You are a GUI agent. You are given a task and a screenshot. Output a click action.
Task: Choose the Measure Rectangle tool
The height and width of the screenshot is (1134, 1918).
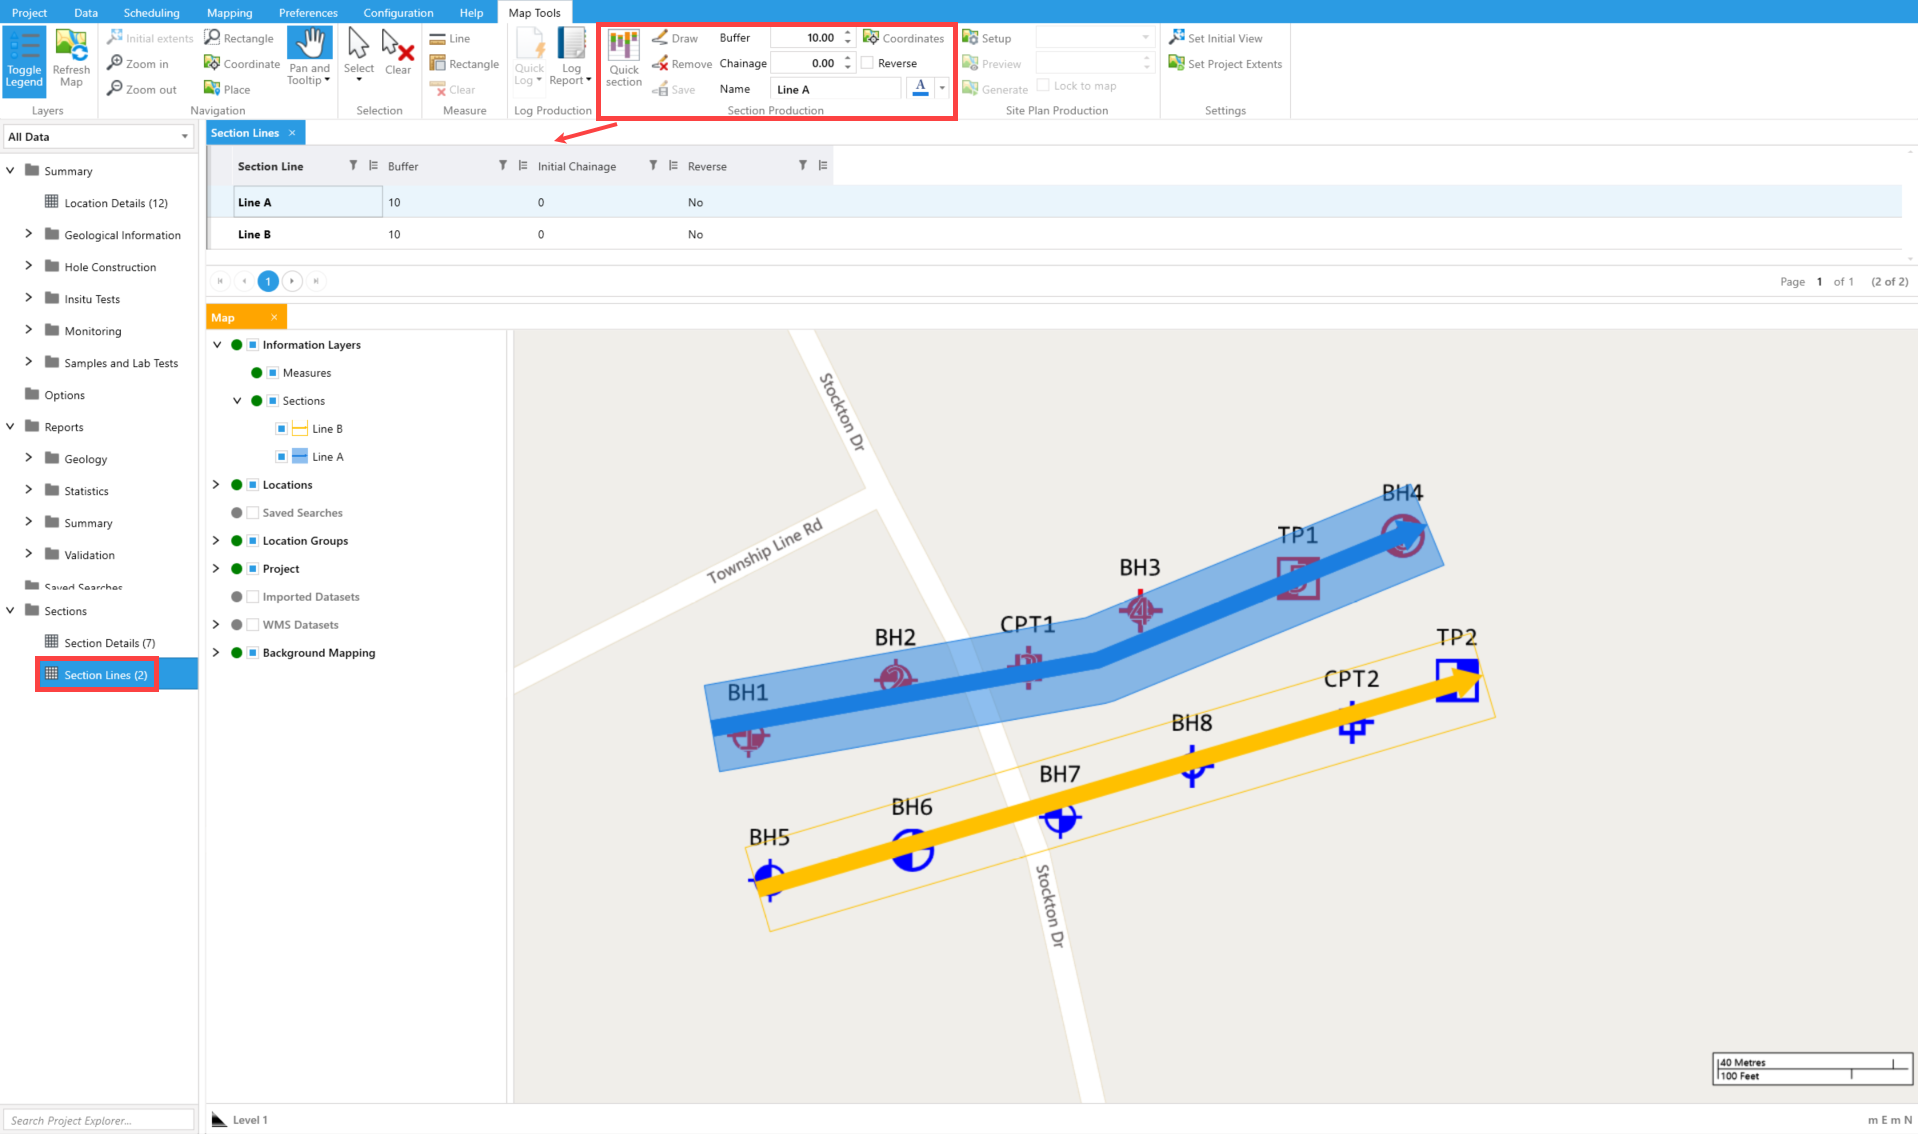tap(464, 64)
